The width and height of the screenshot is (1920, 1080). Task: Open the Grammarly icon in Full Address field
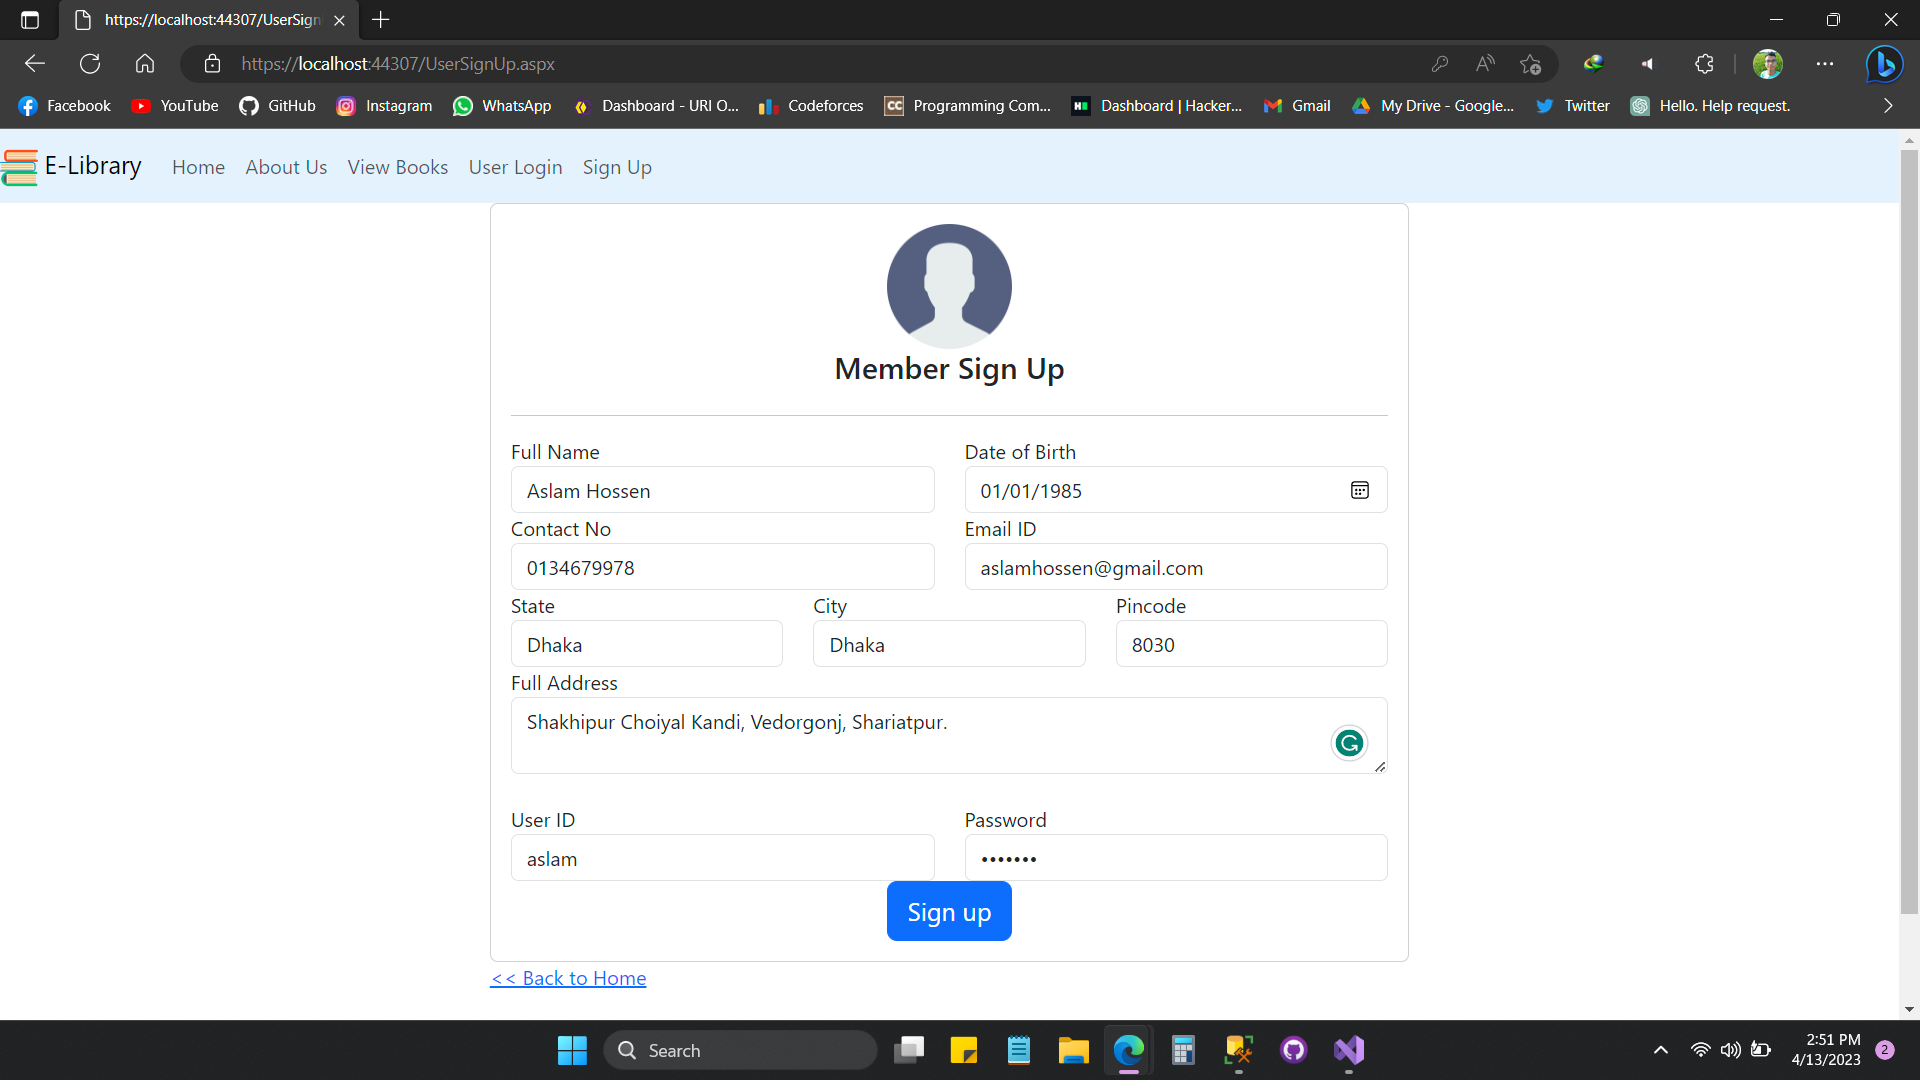(x=1348, y=743)
